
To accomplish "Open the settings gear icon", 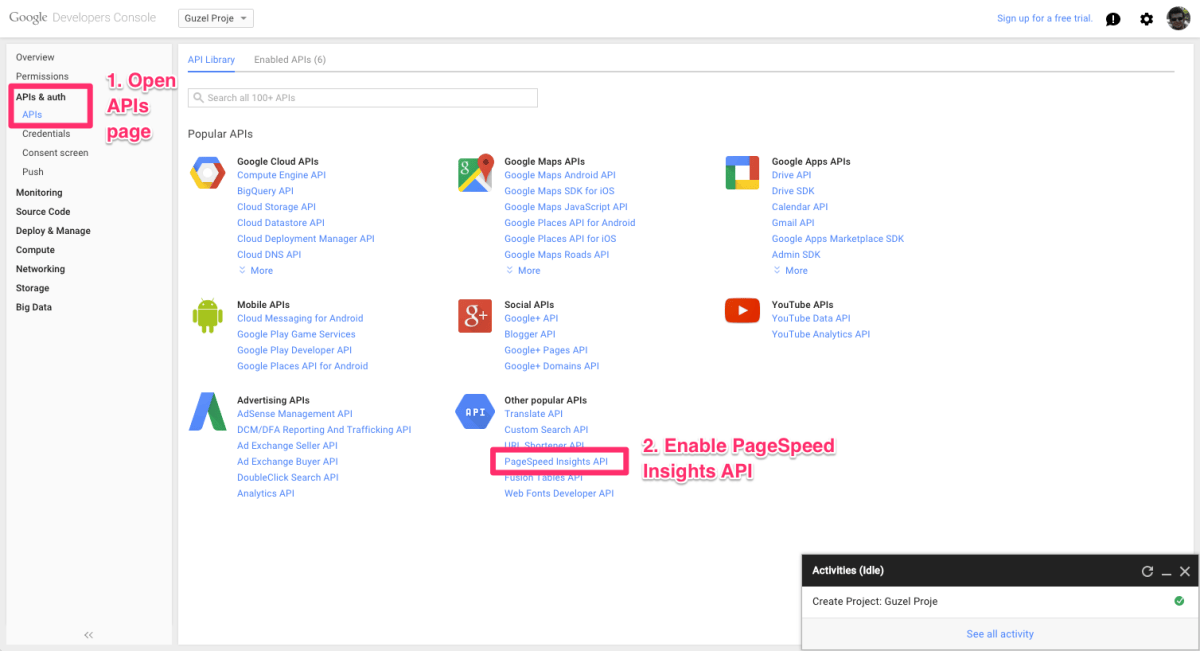I will pyautogui.click(x=1146, y=18).
